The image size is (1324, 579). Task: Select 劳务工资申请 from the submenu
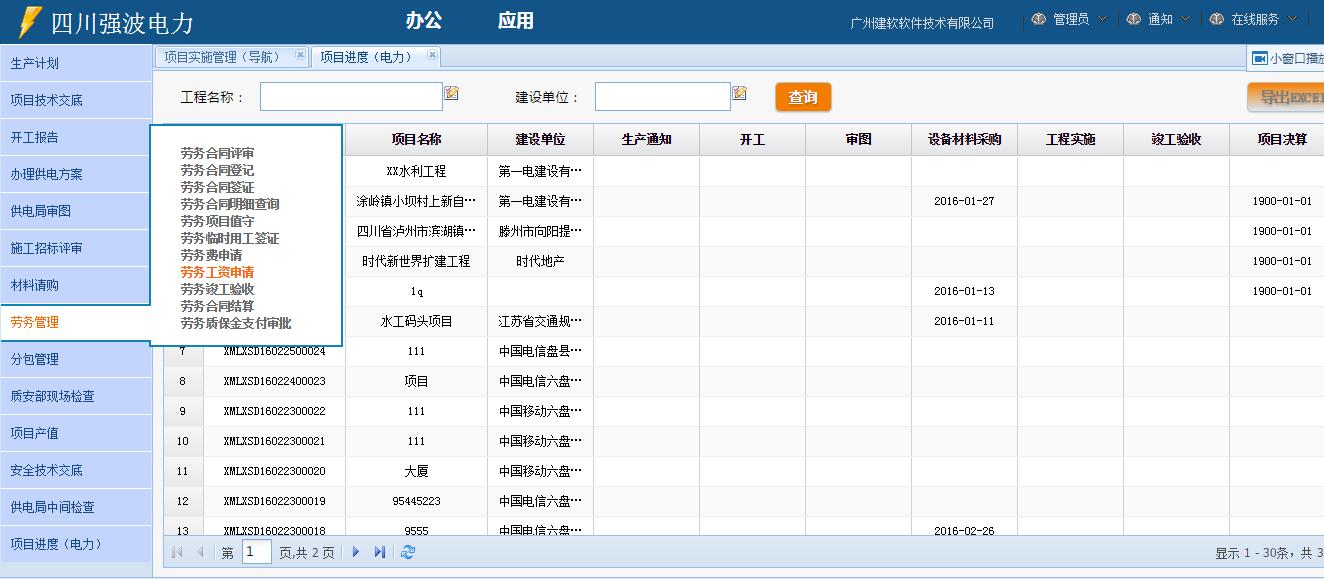(x=217, y=272)
